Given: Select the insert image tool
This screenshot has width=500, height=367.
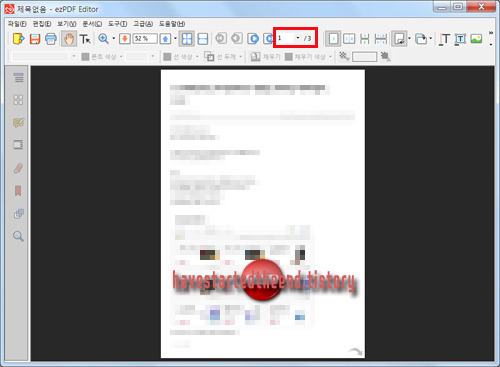Looking at the screenshot, I should (x=476, y=39).
